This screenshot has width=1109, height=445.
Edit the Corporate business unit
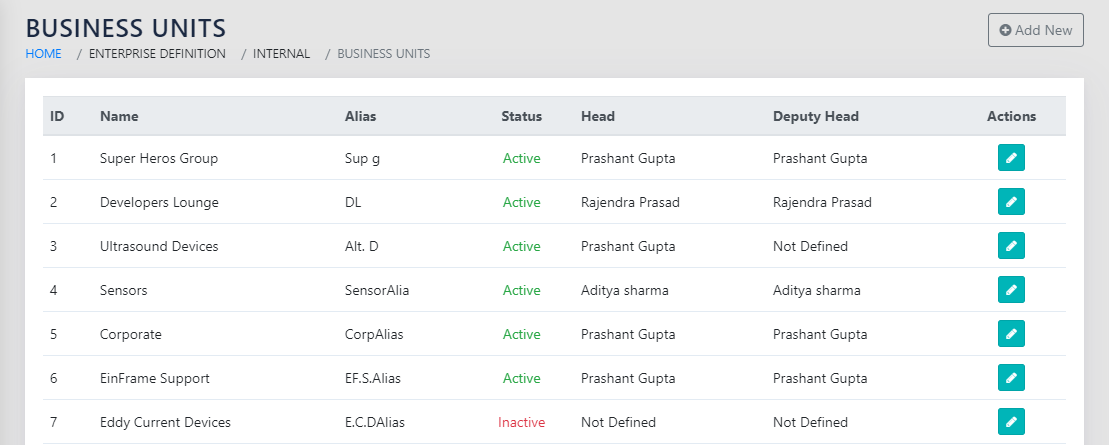[x=1011, y=334]
